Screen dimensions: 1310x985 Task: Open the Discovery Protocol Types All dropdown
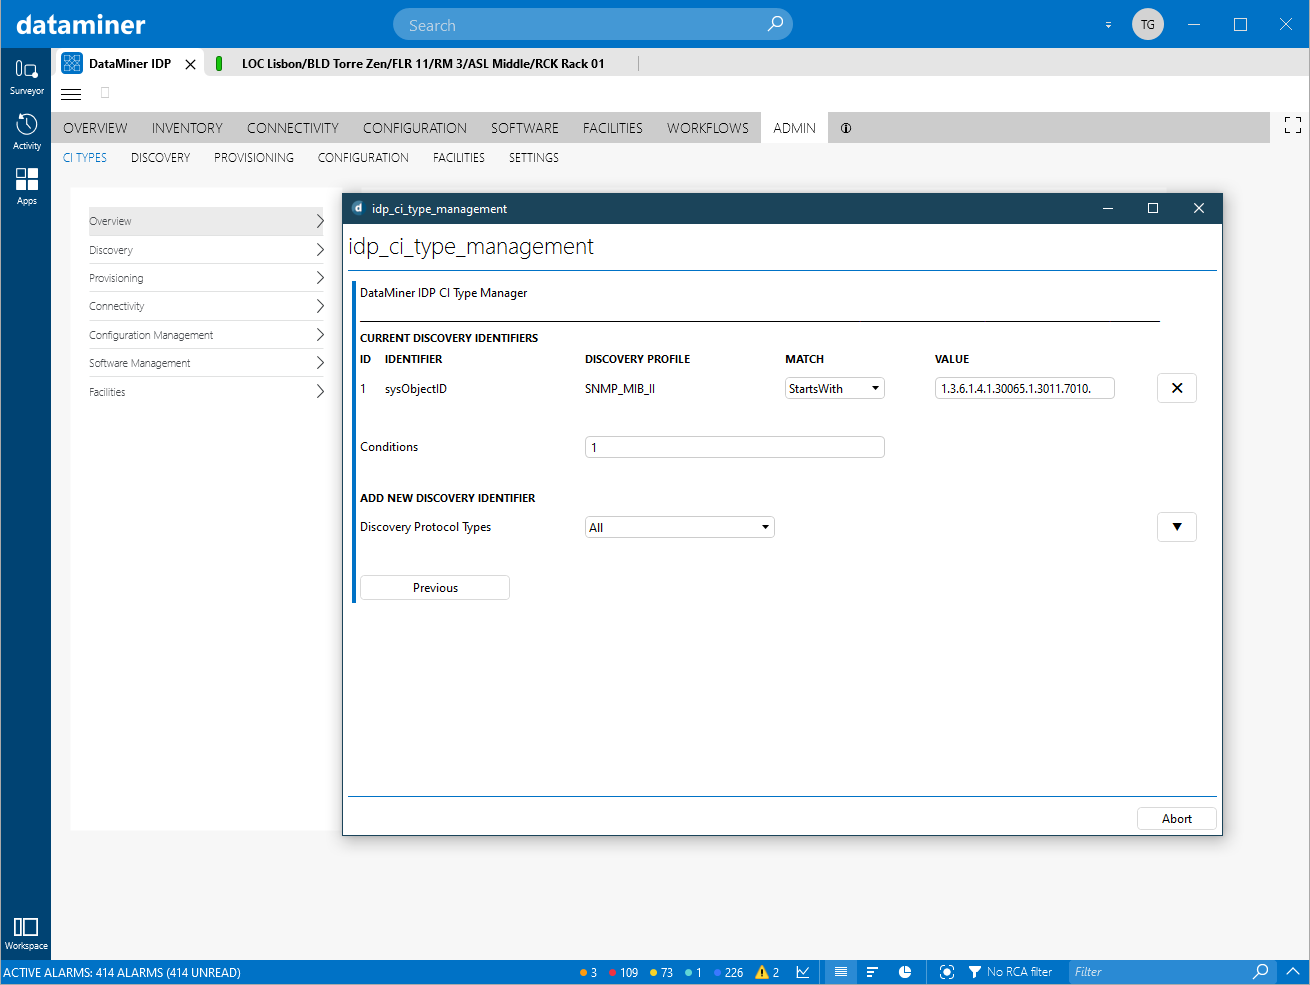[x=680, y=527]
